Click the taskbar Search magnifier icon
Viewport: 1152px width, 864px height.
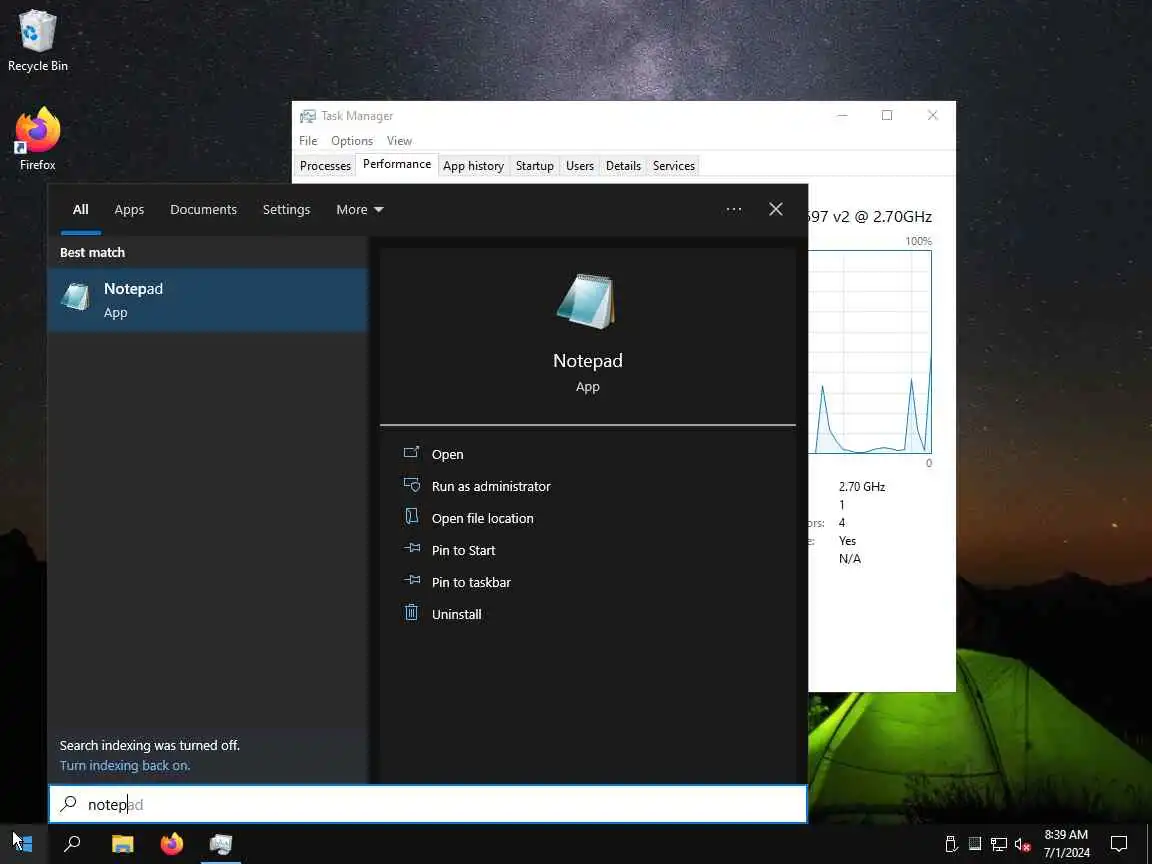tap(72, 843)
